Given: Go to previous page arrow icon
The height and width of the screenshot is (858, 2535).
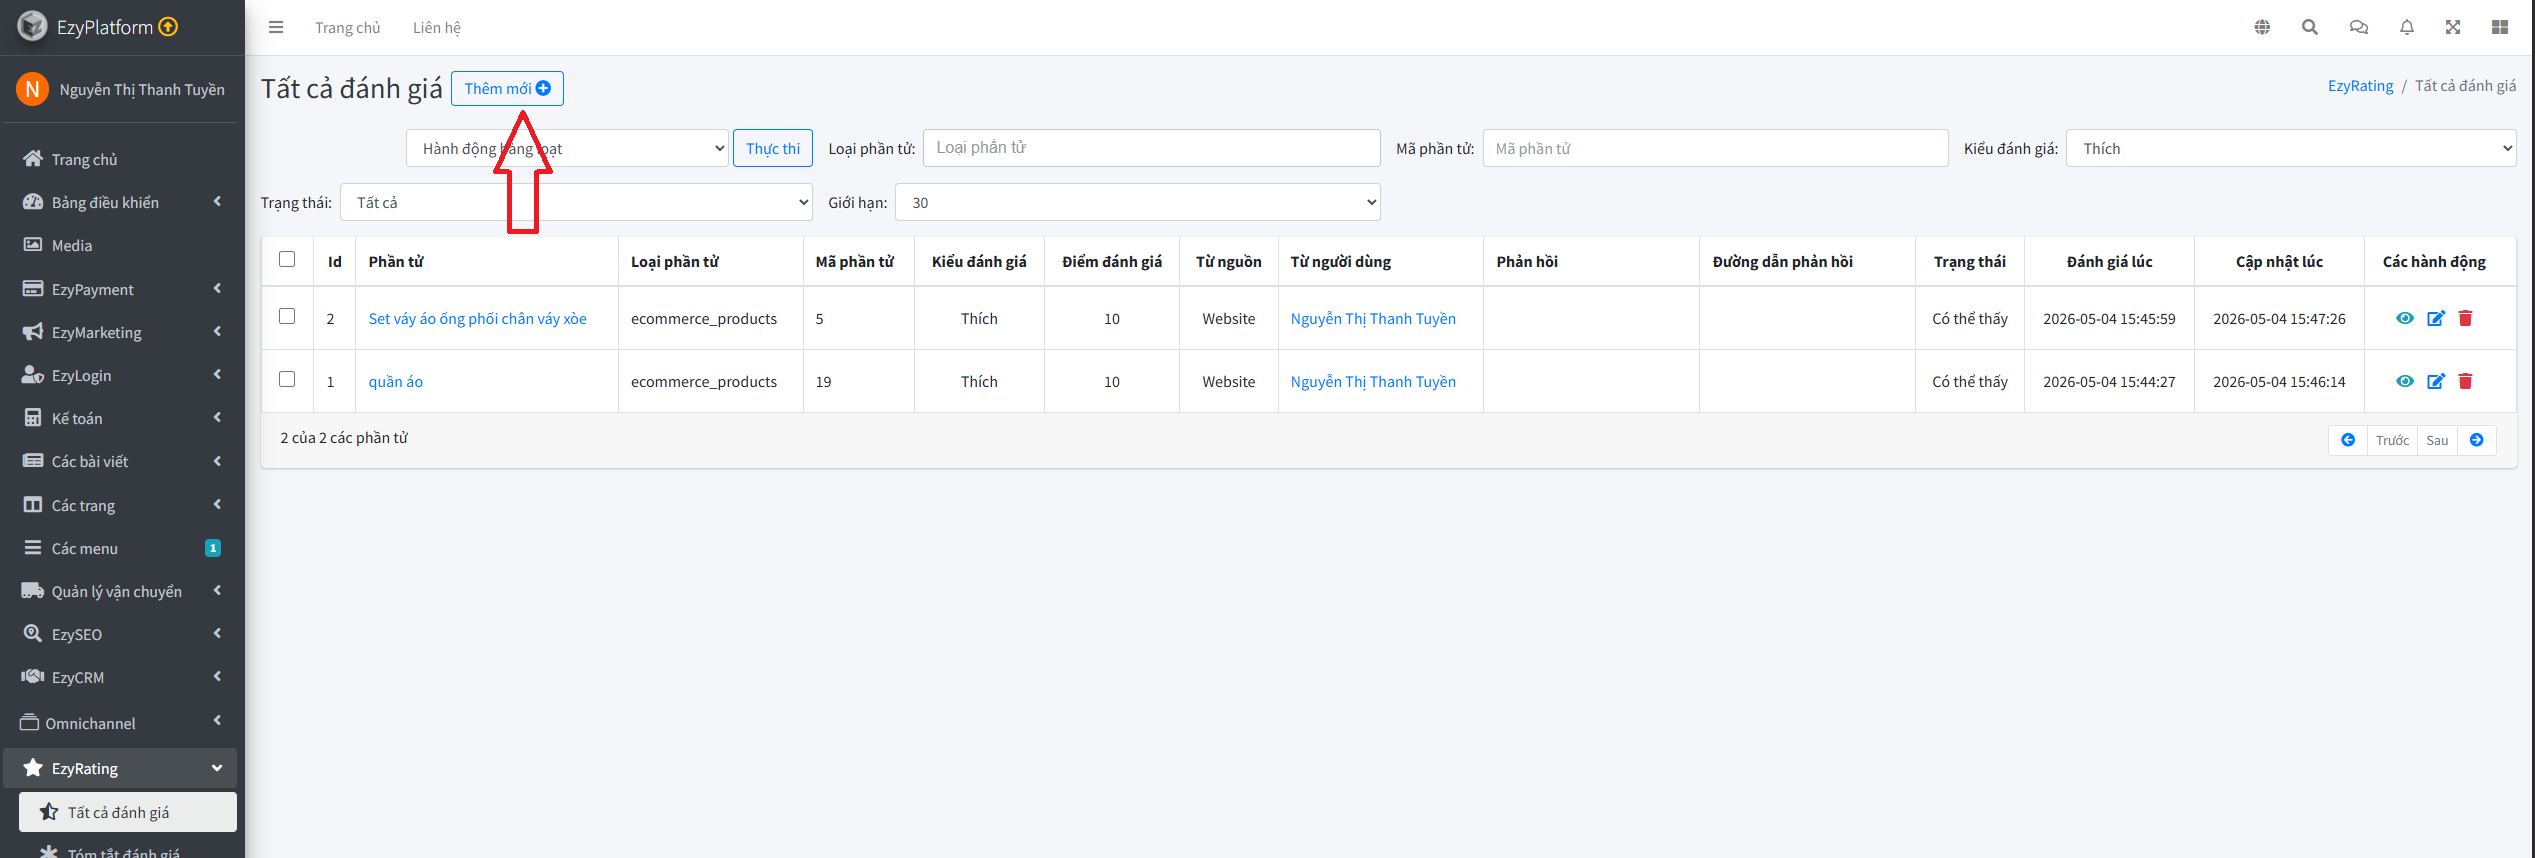Looking at the screenshot, I should [x=2348, y=440].
